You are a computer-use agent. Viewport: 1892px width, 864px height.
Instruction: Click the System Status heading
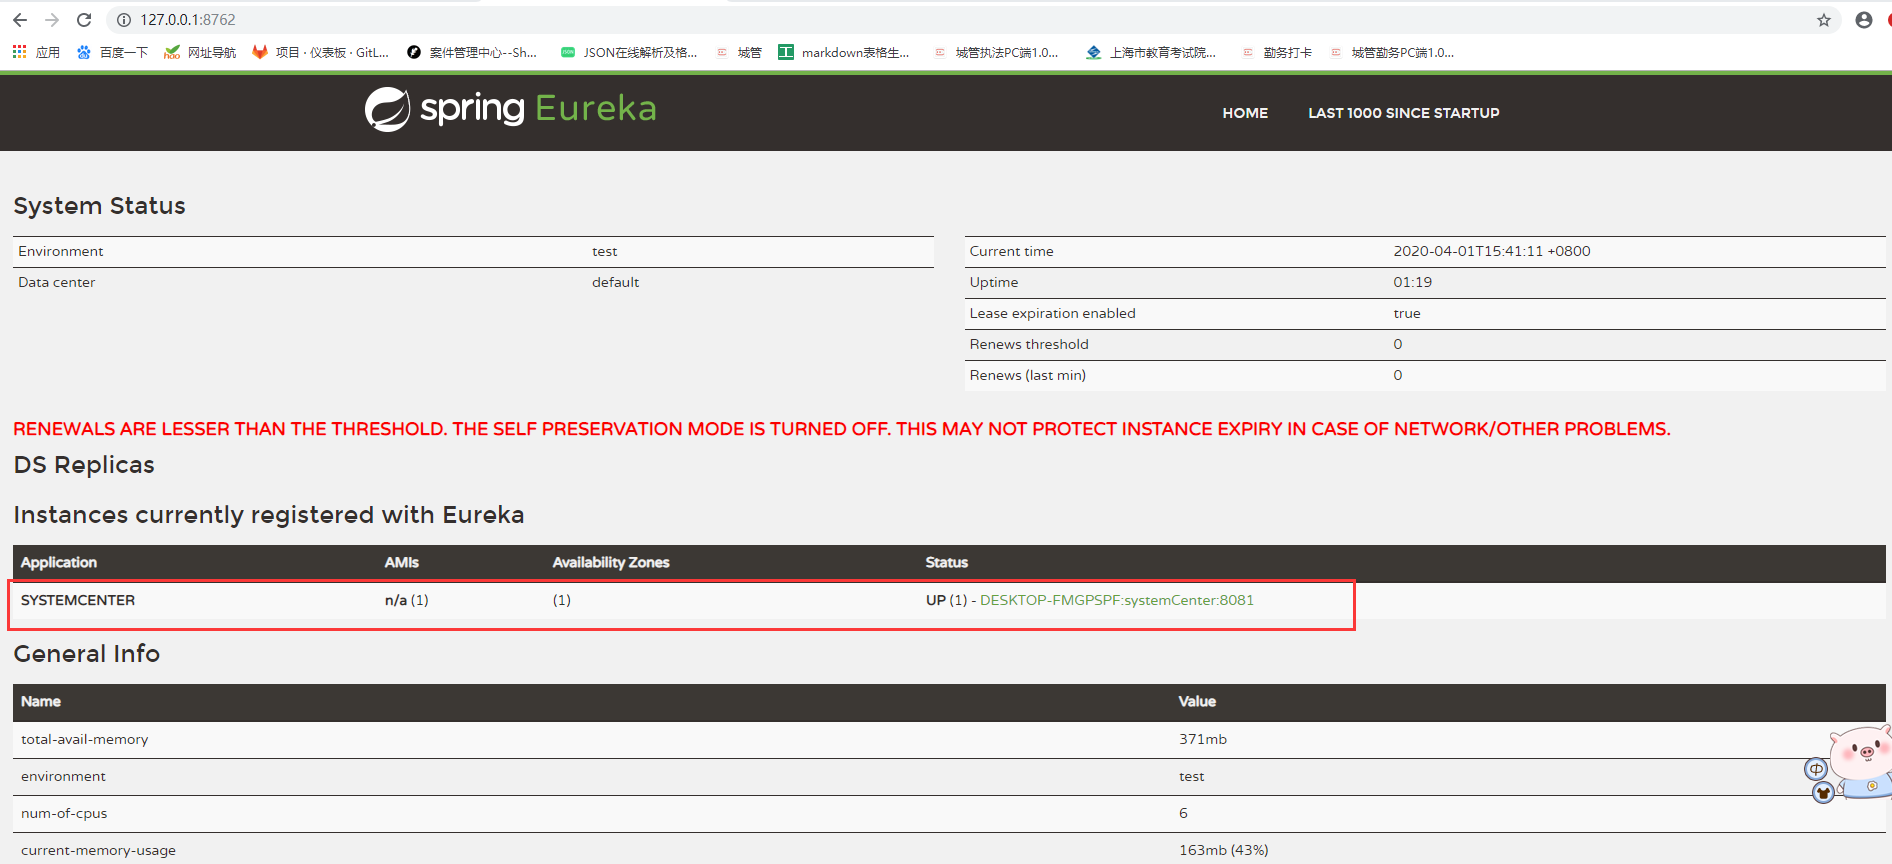(100, 205)
